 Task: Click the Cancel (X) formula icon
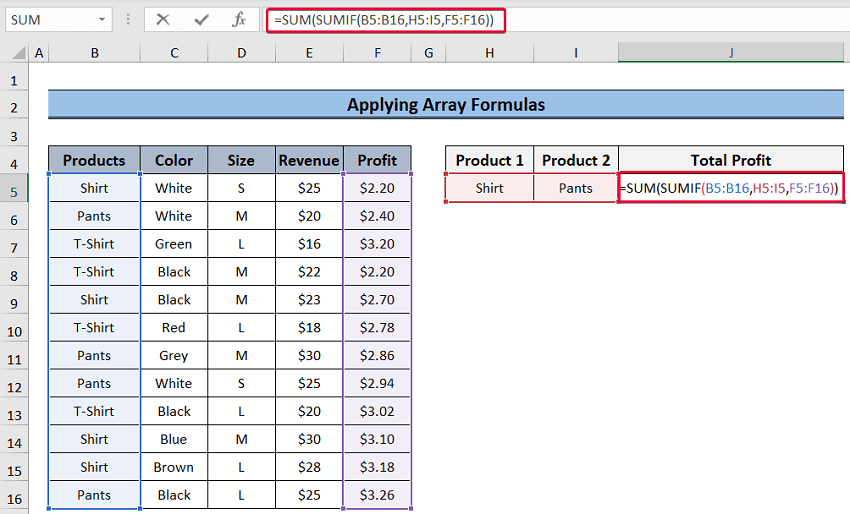tap(163, 19)
